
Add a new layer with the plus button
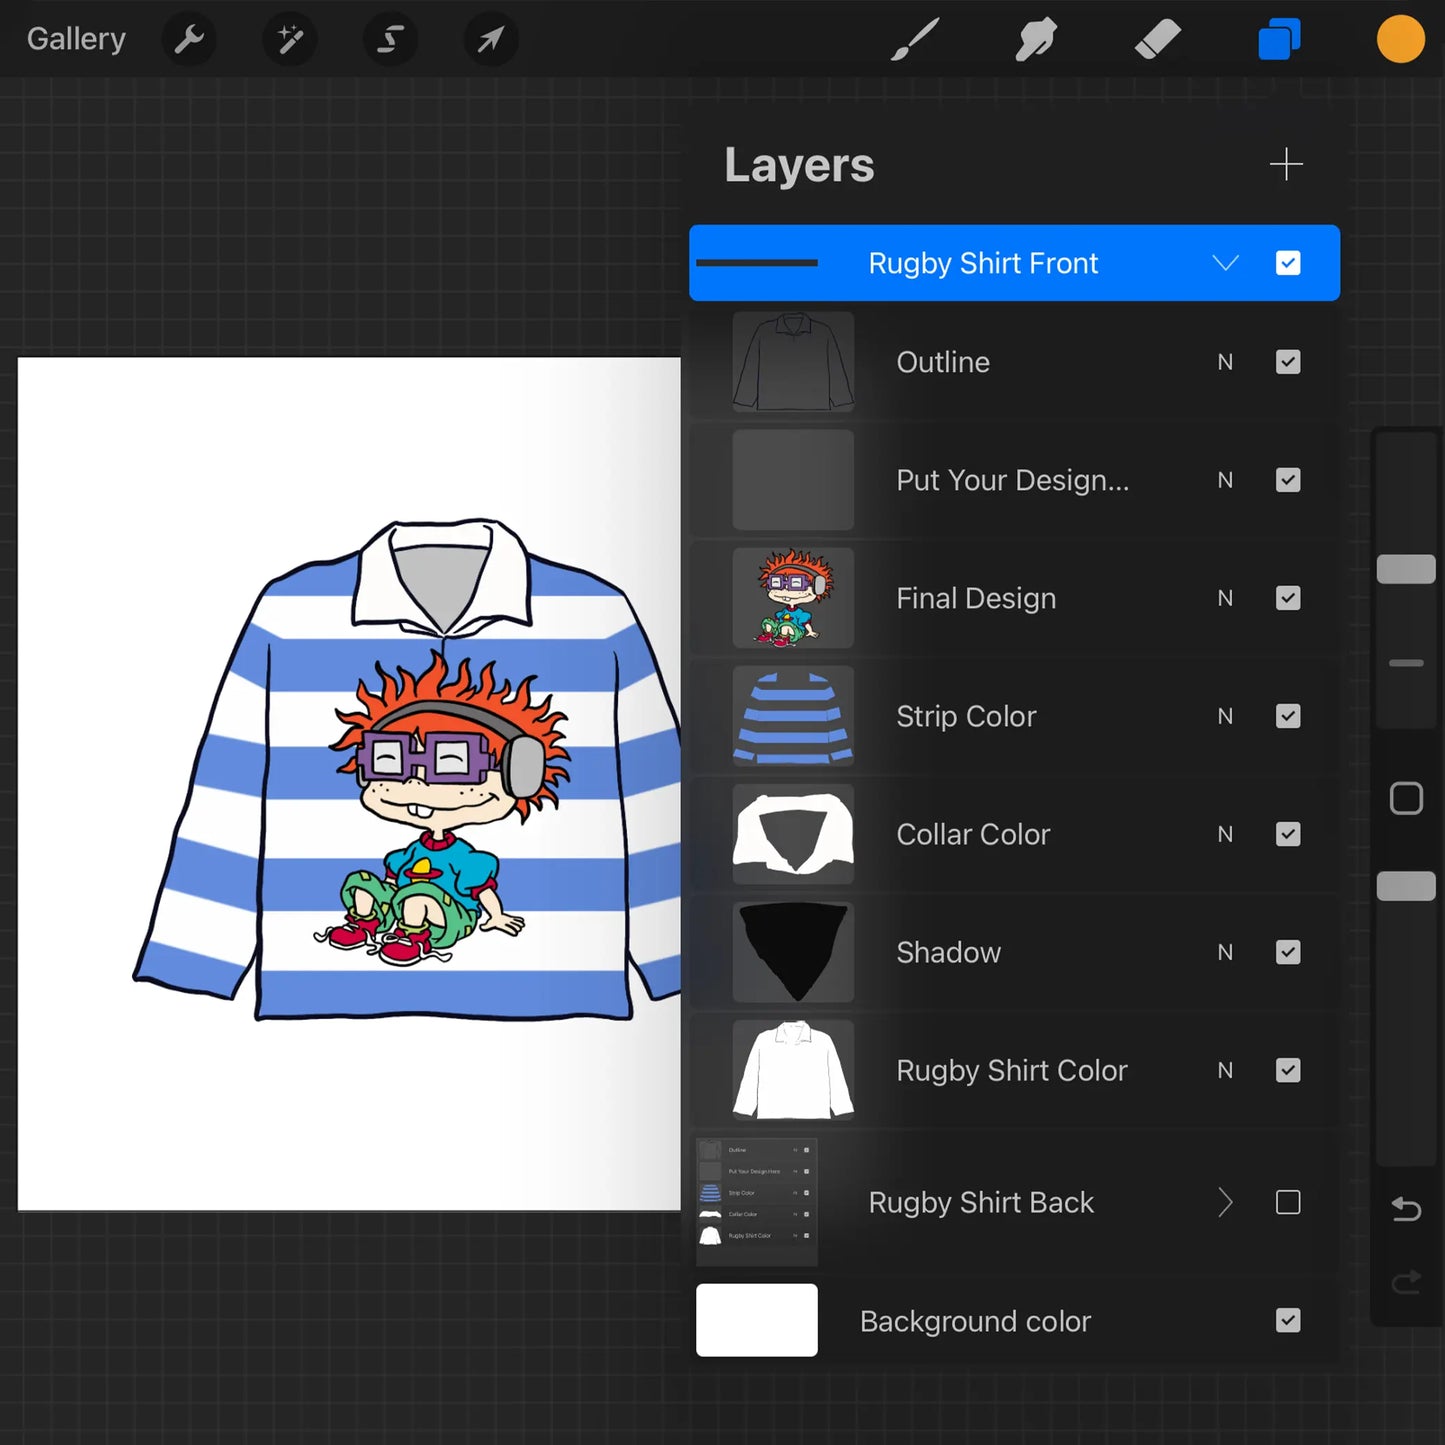click(1287, 164)
